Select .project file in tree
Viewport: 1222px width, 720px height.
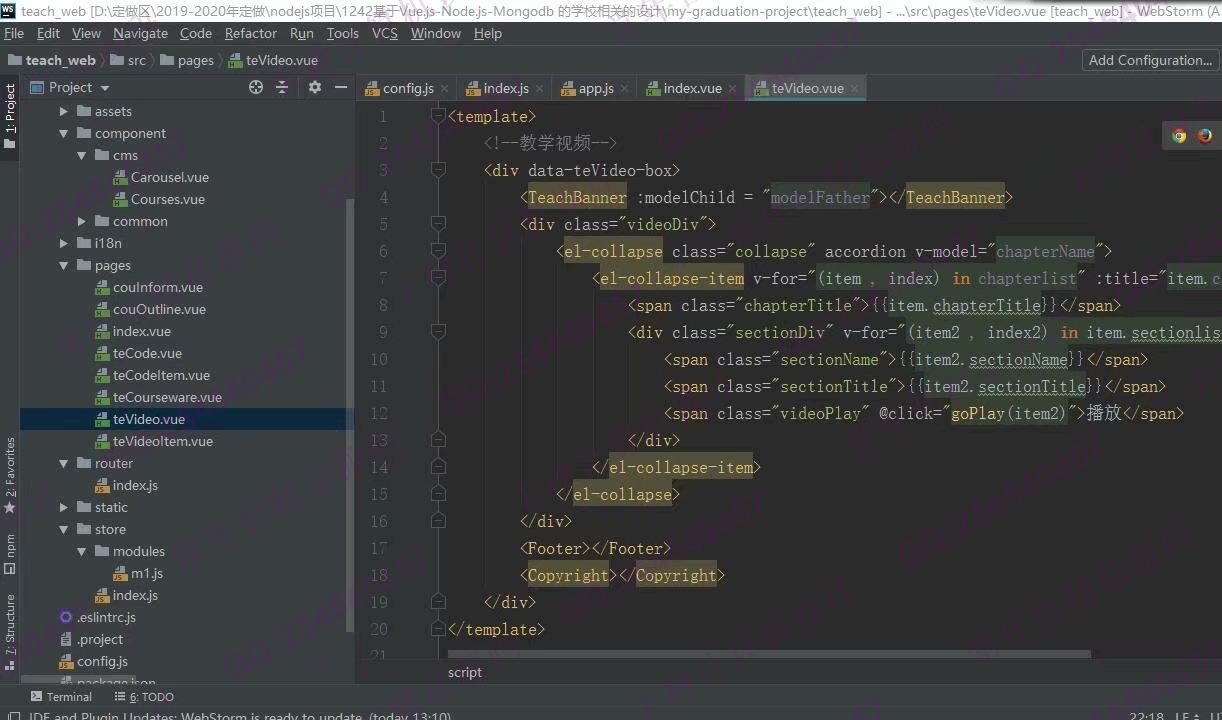pos(100,639)
